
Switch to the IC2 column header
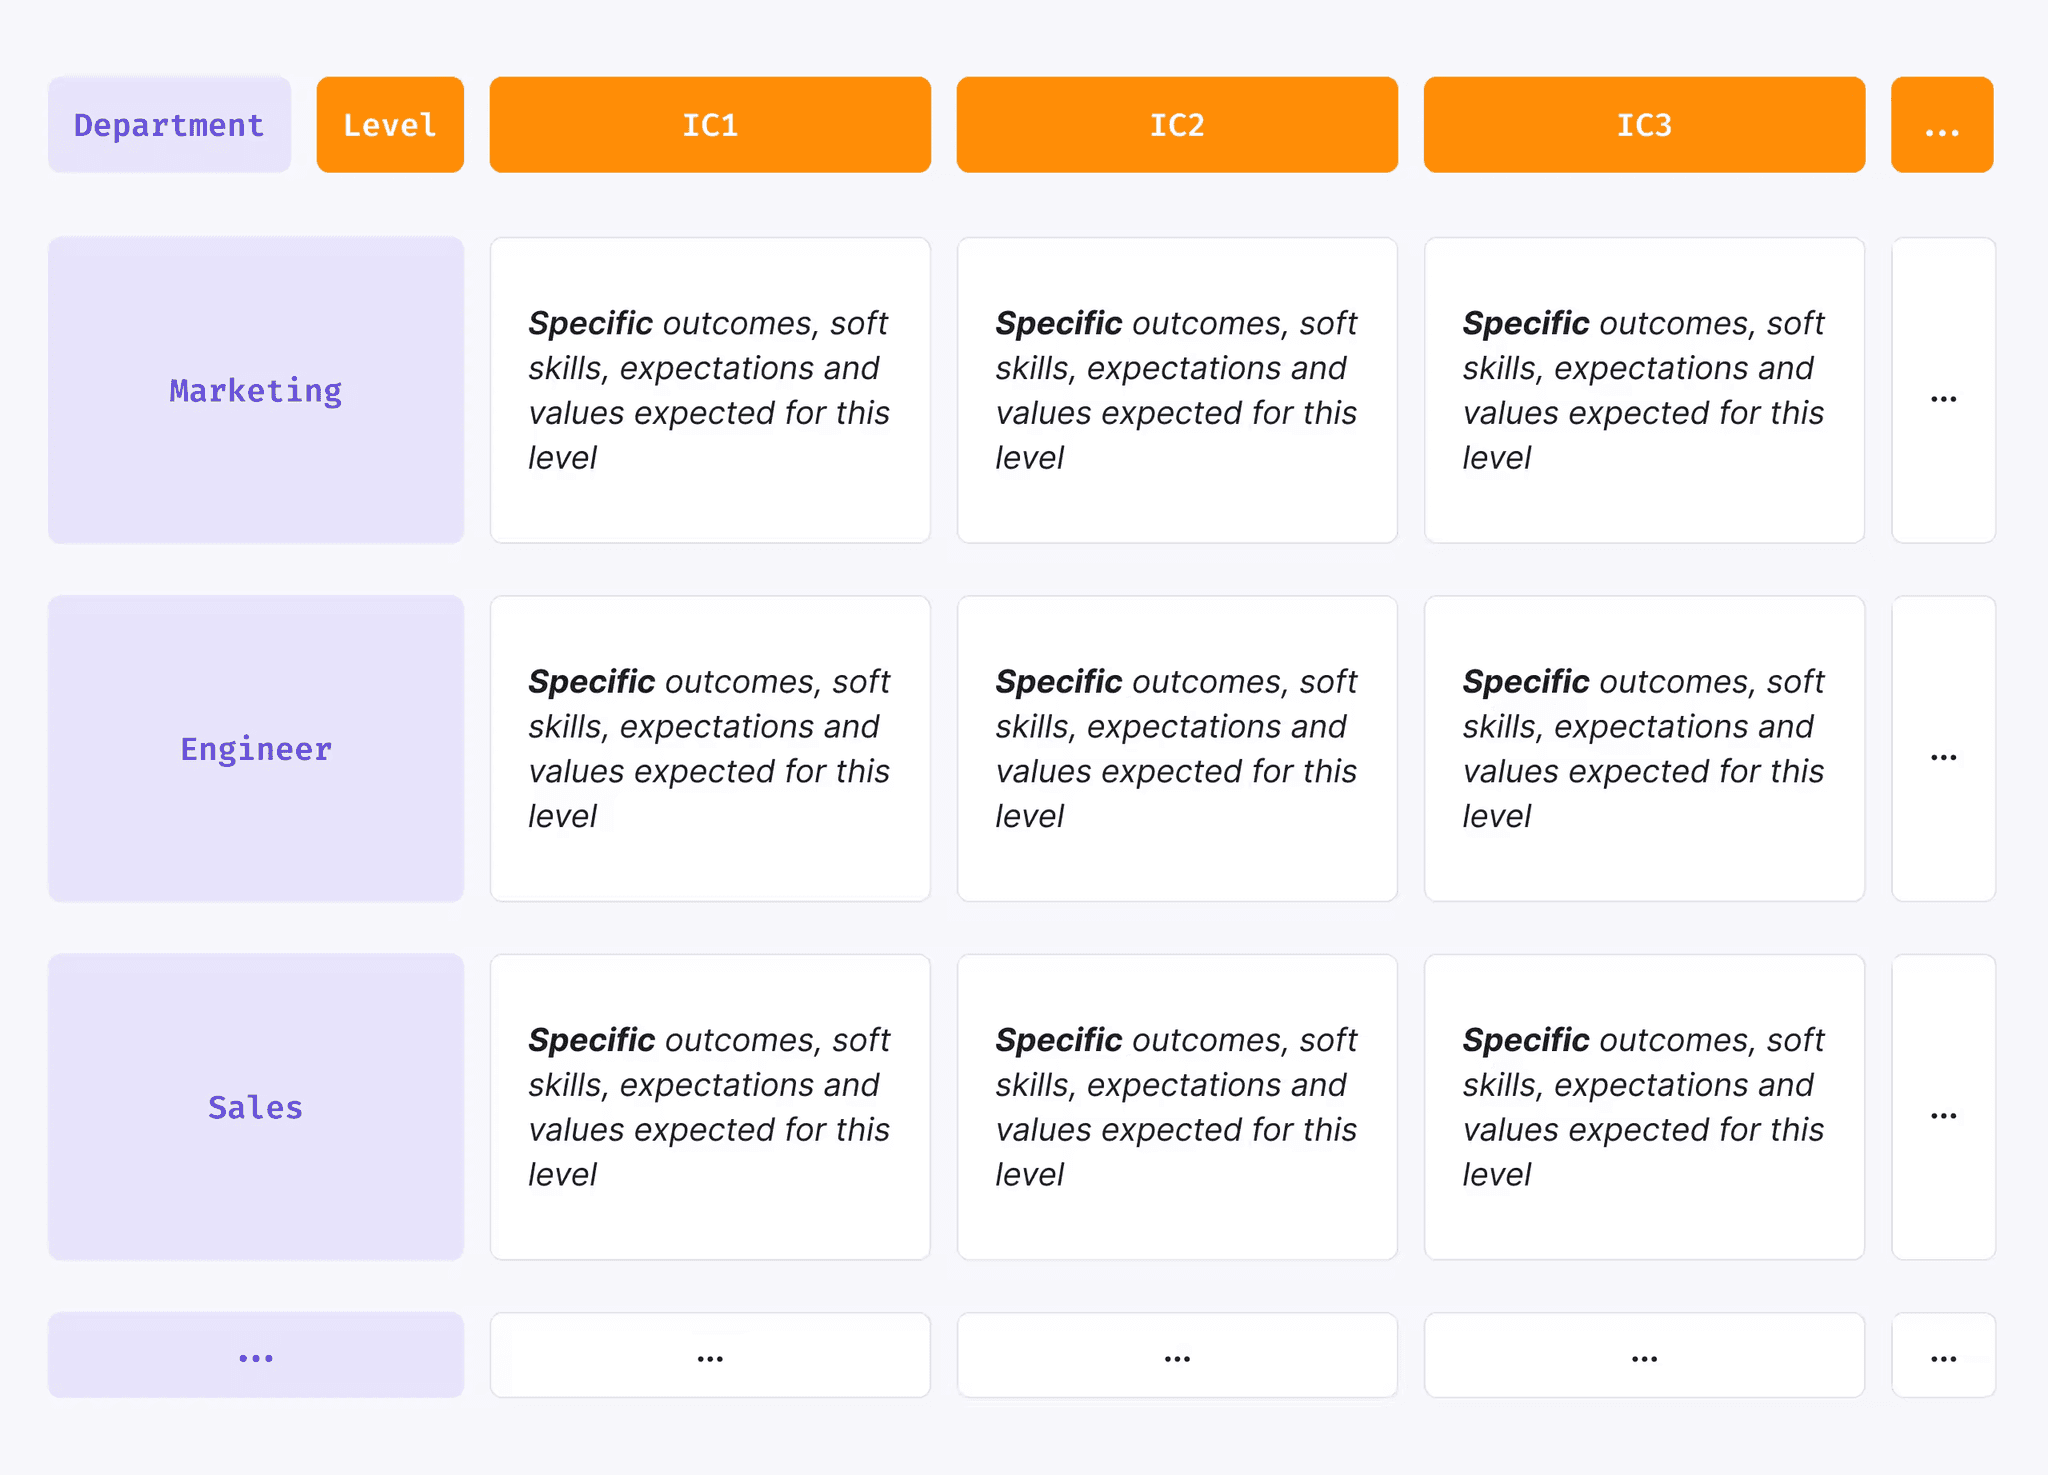(x=1177, y=125)
